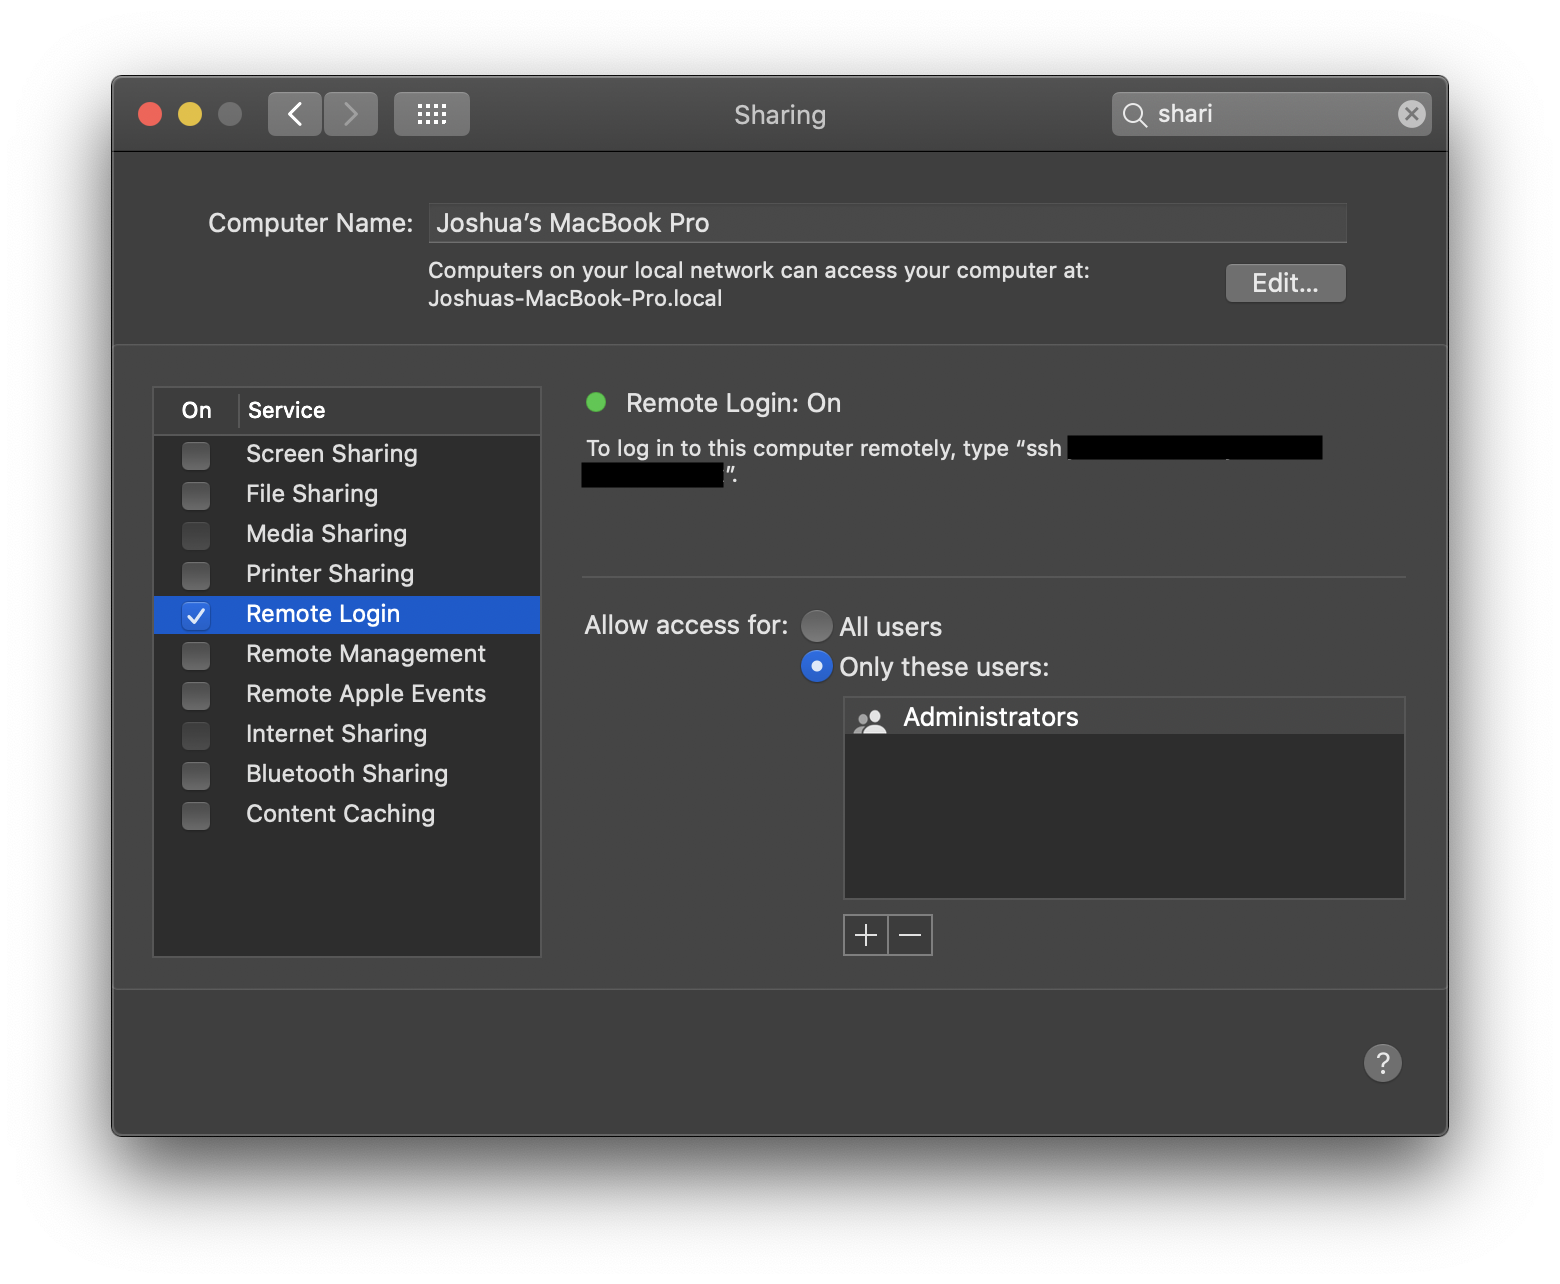Viewport: 1560px width, 1284px height.
Task: Select Screen Sharing service row
Action: click(347, 454)
